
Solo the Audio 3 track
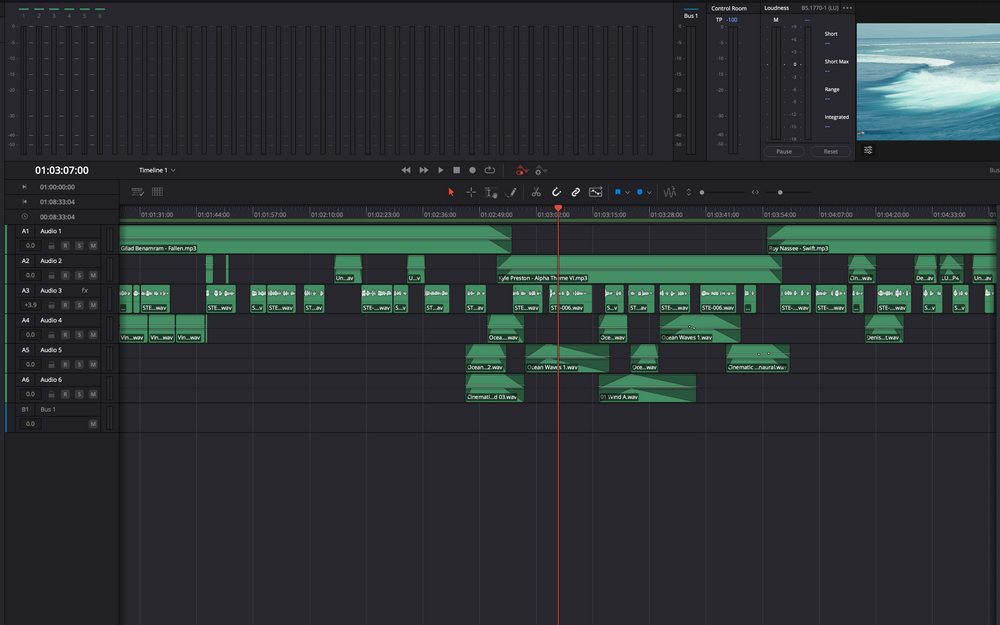(x=79, y=305)
